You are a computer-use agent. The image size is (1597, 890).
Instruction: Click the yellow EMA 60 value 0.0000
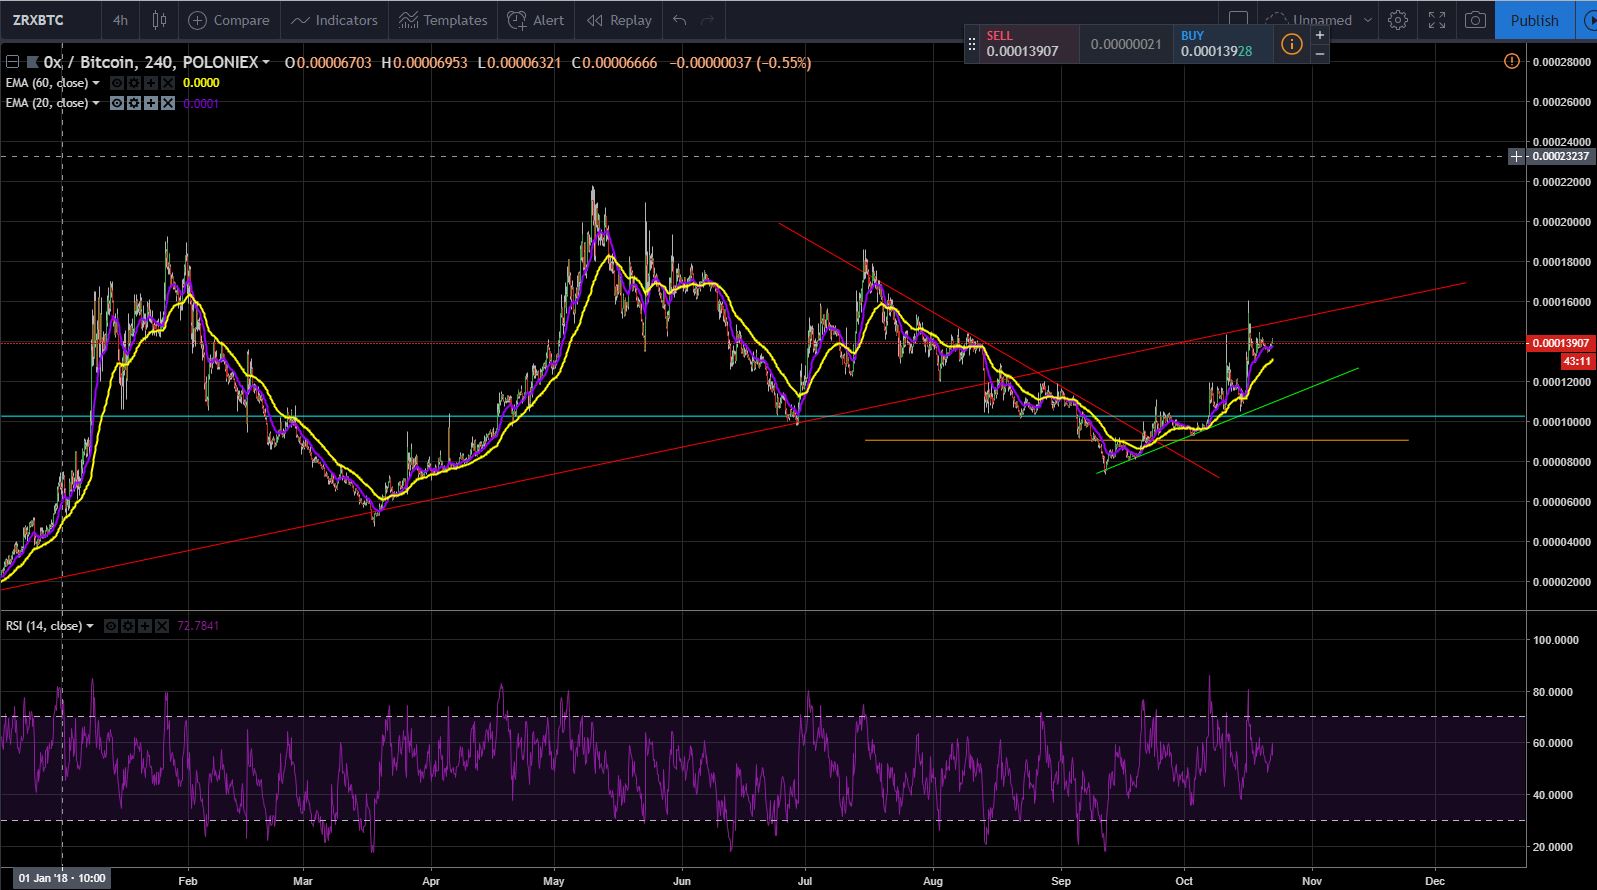(201, 83)
